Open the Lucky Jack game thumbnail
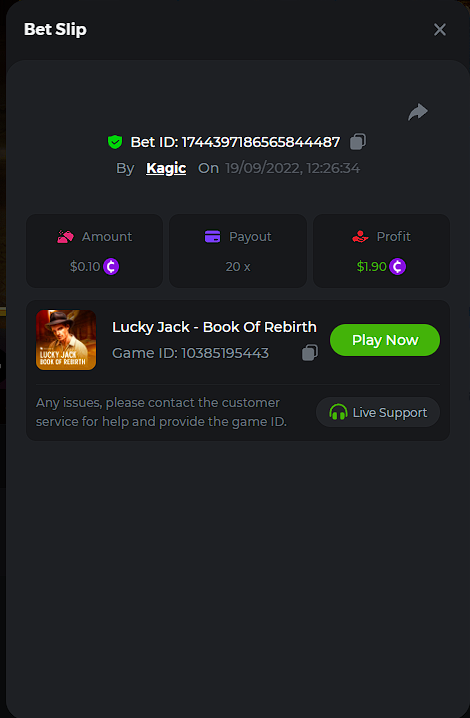Image resolution: width=470 pixels, height=718 pixels. point(66,340)
